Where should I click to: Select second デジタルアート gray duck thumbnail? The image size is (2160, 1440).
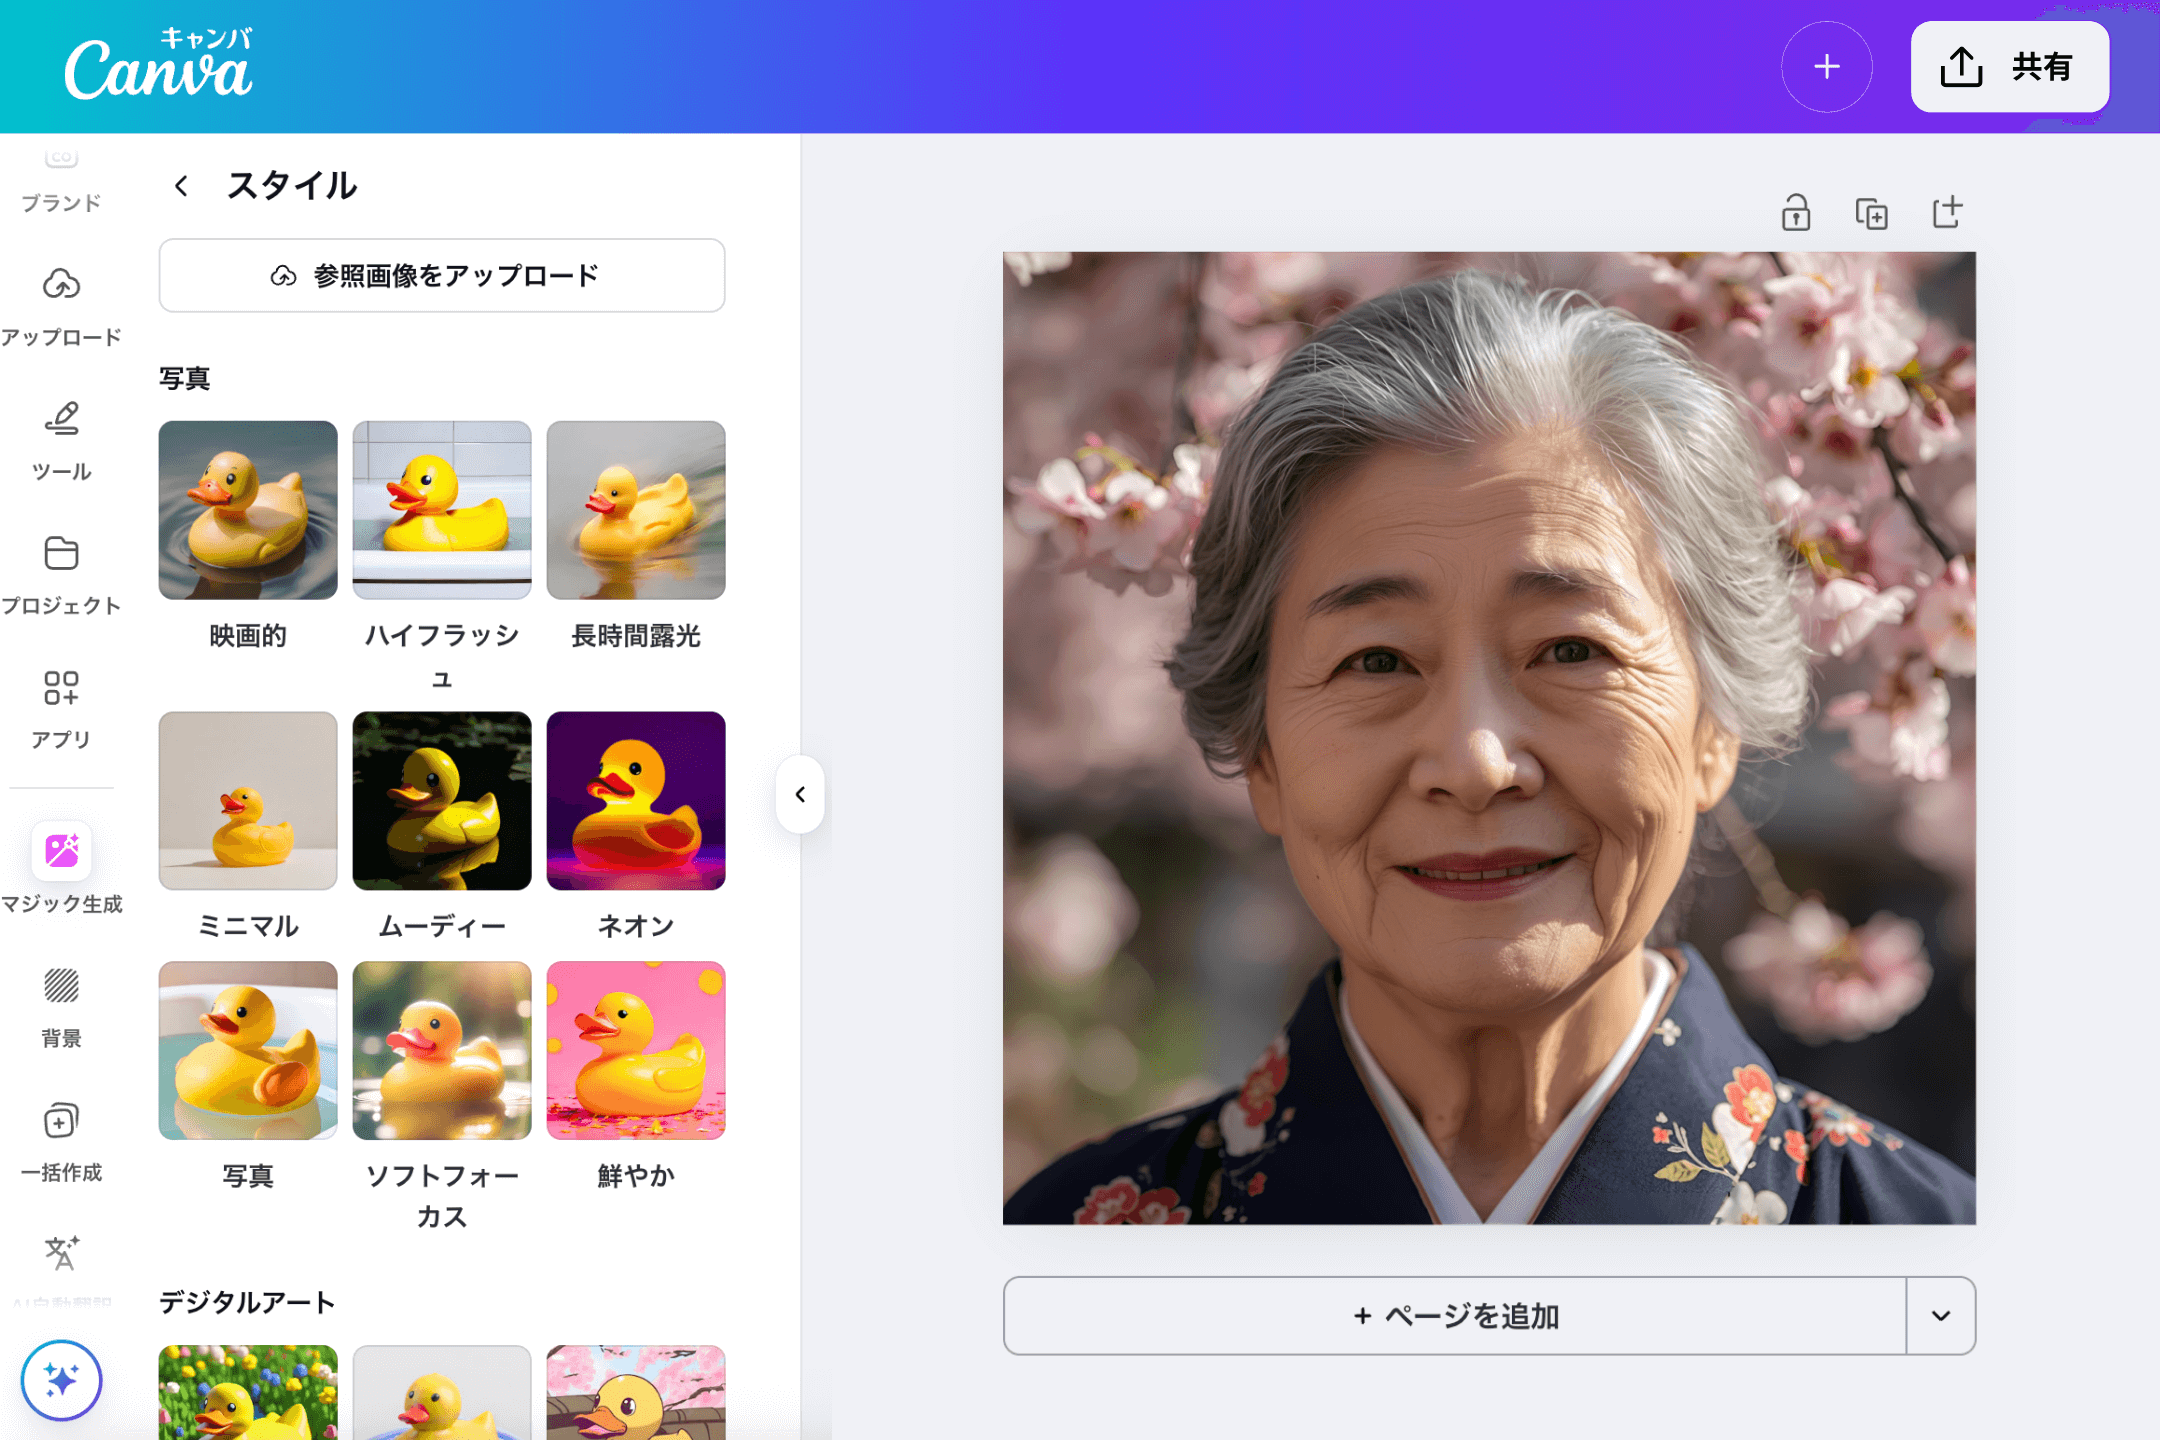click(442, 1393)
